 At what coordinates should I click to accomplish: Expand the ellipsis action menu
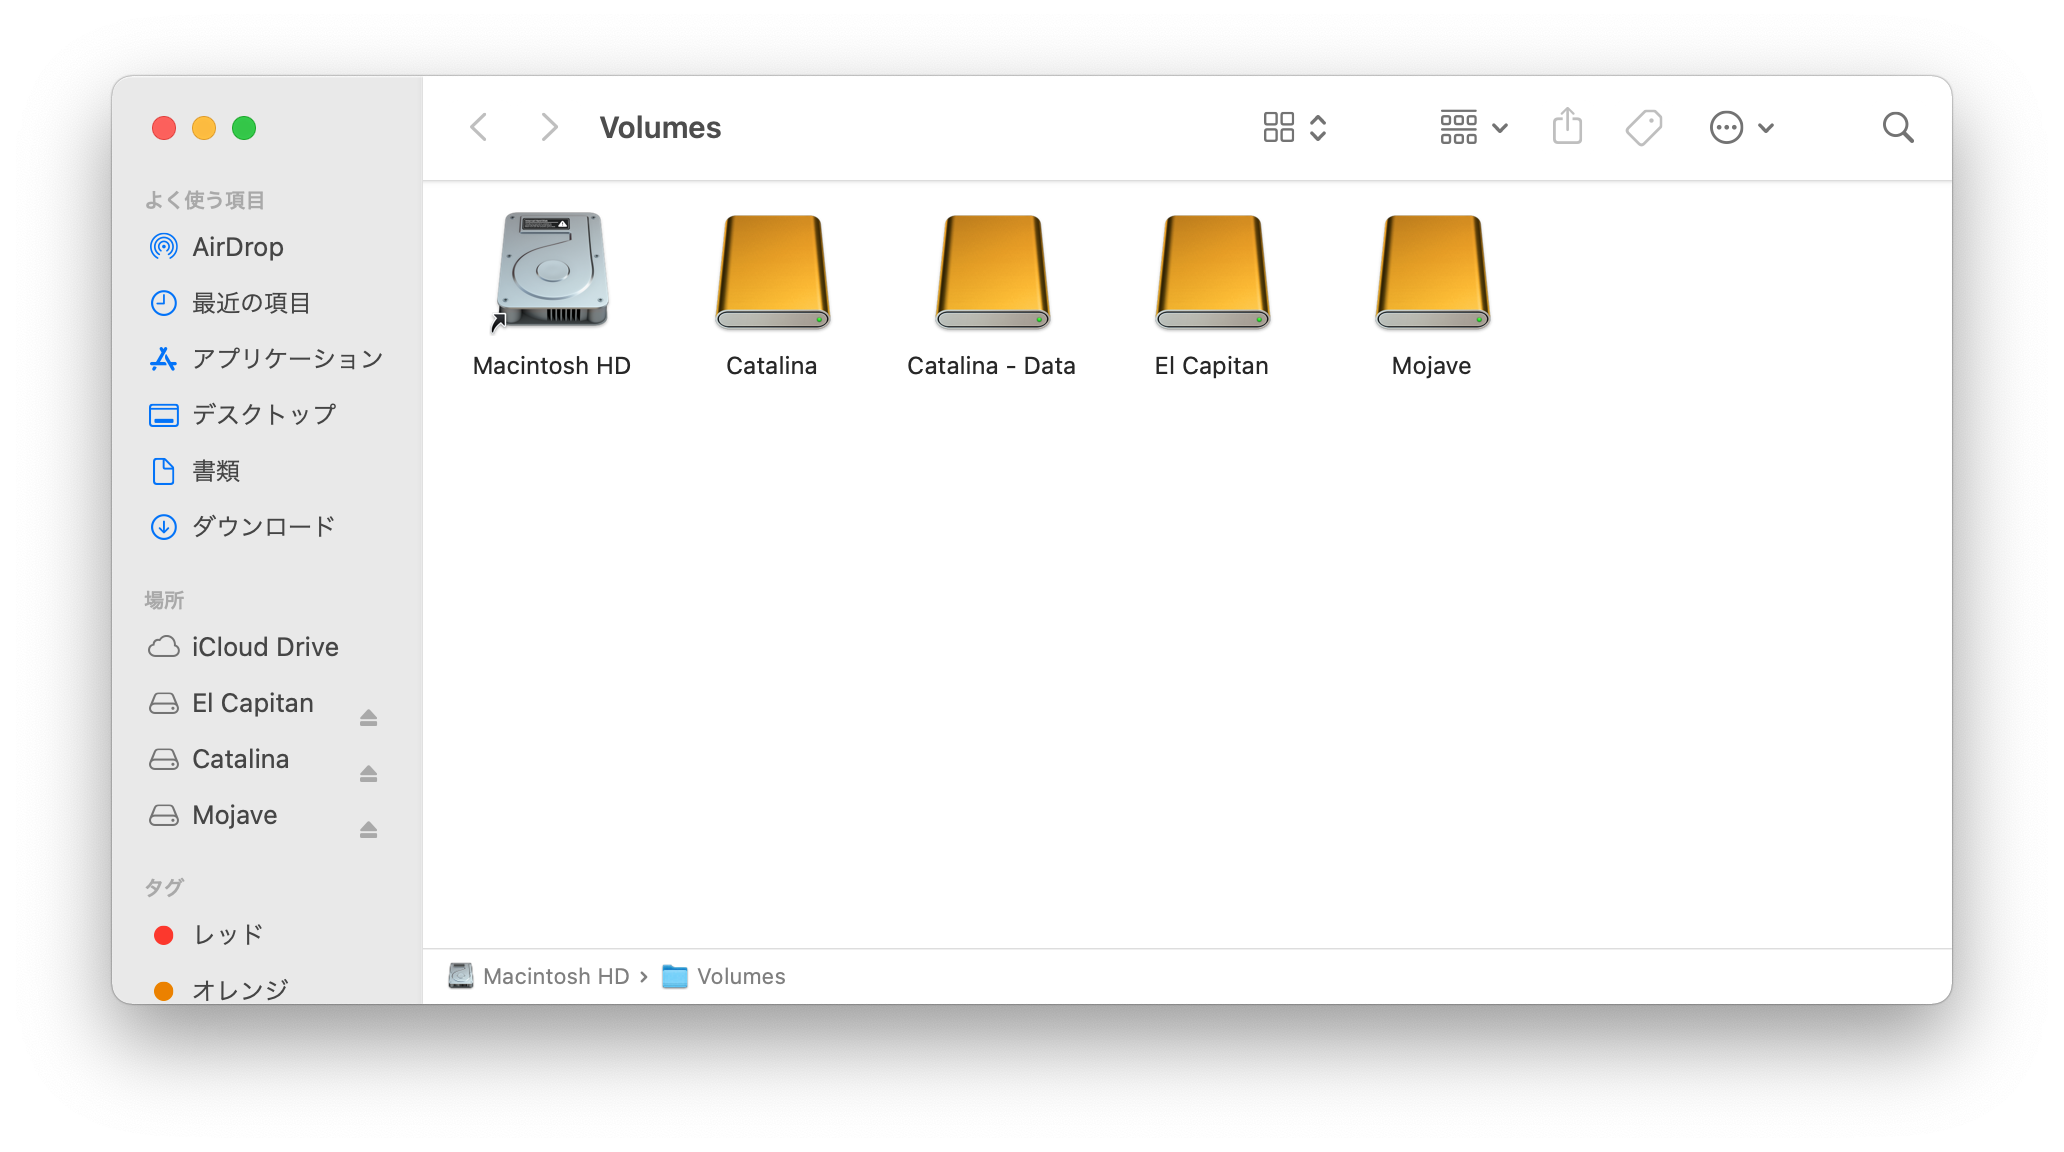click(1741, 127)
